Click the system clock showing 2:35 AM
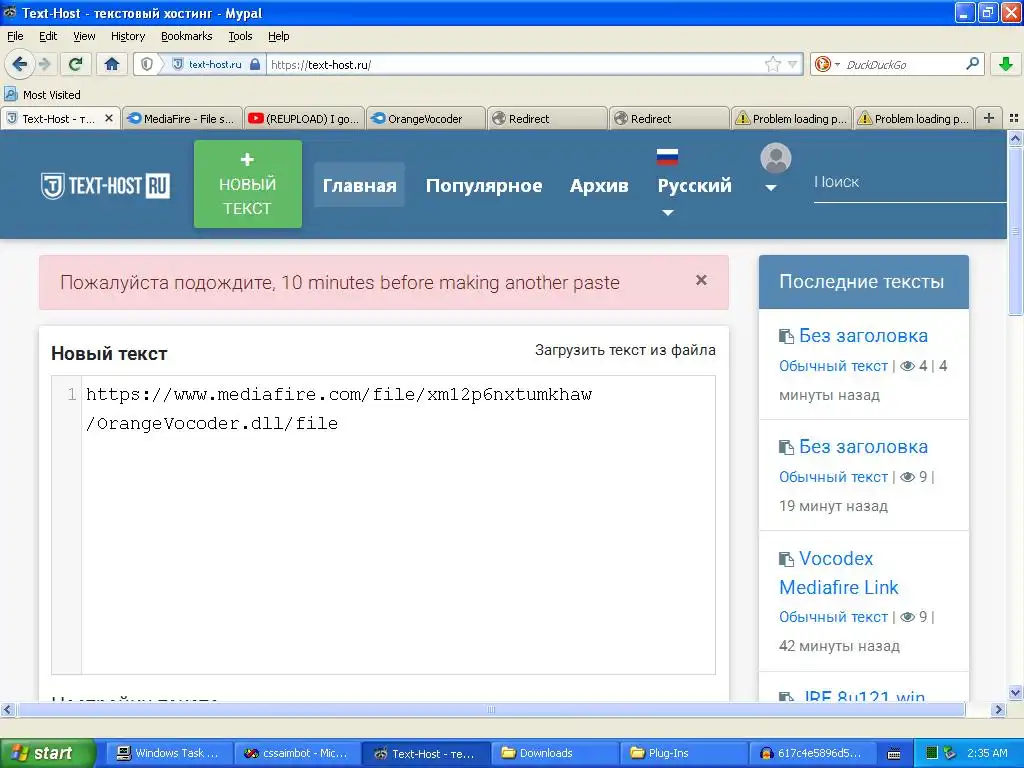Screen dimensions: 1024x768 click(987, 753)
